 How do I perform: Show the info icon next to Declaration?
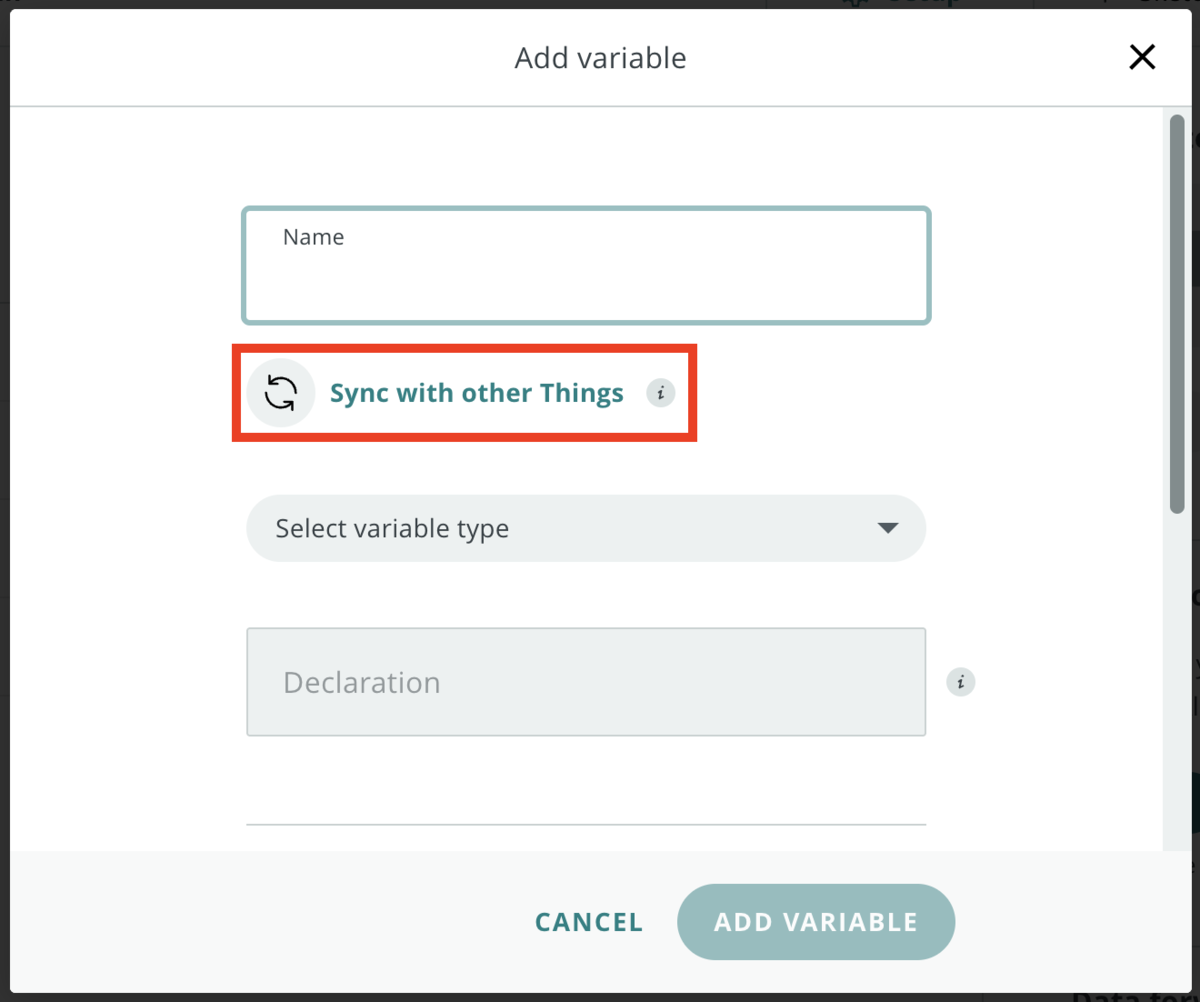click(960, 682)
